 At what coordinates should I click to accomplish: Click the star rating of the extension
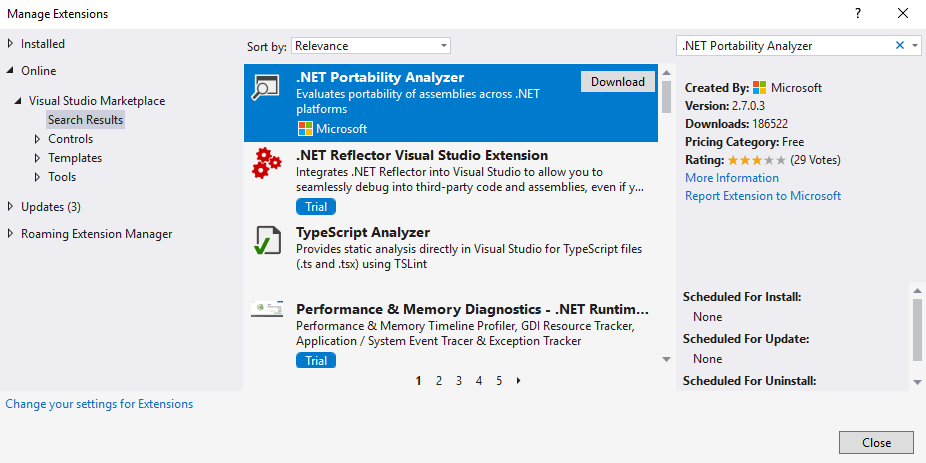click(x=757, y=160)
